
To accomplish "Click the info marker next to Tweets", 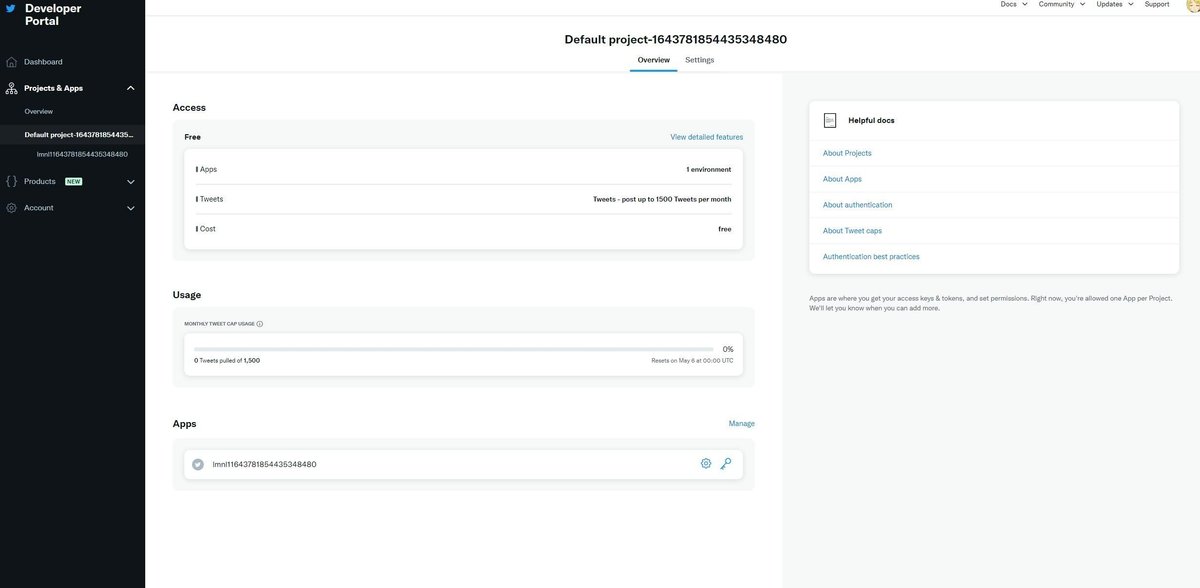I will click(x=197, y=199).
